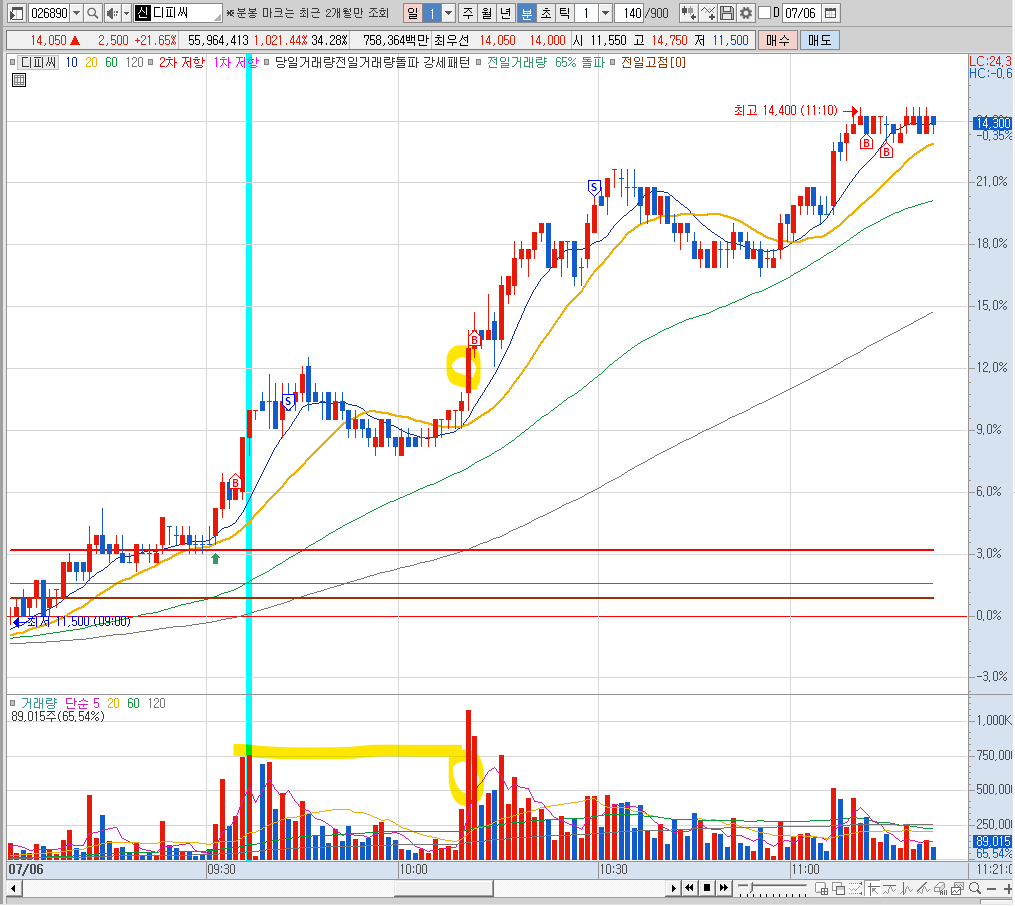Click the 매수 buy button
The image size is (1015, 906).
(777, 40)
